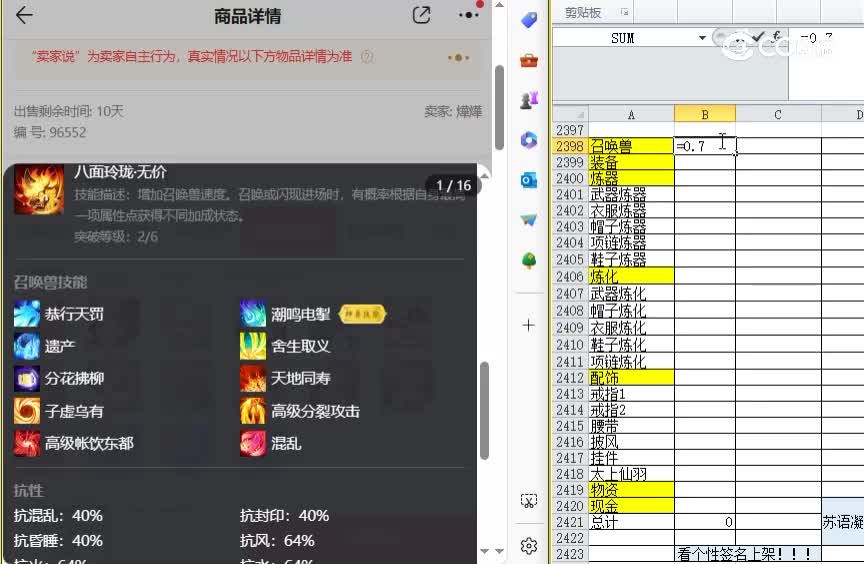Viewport: 864px width, 564px height.
Task: Click the seller name 烽烽
Action: click(x=469, y=111)
